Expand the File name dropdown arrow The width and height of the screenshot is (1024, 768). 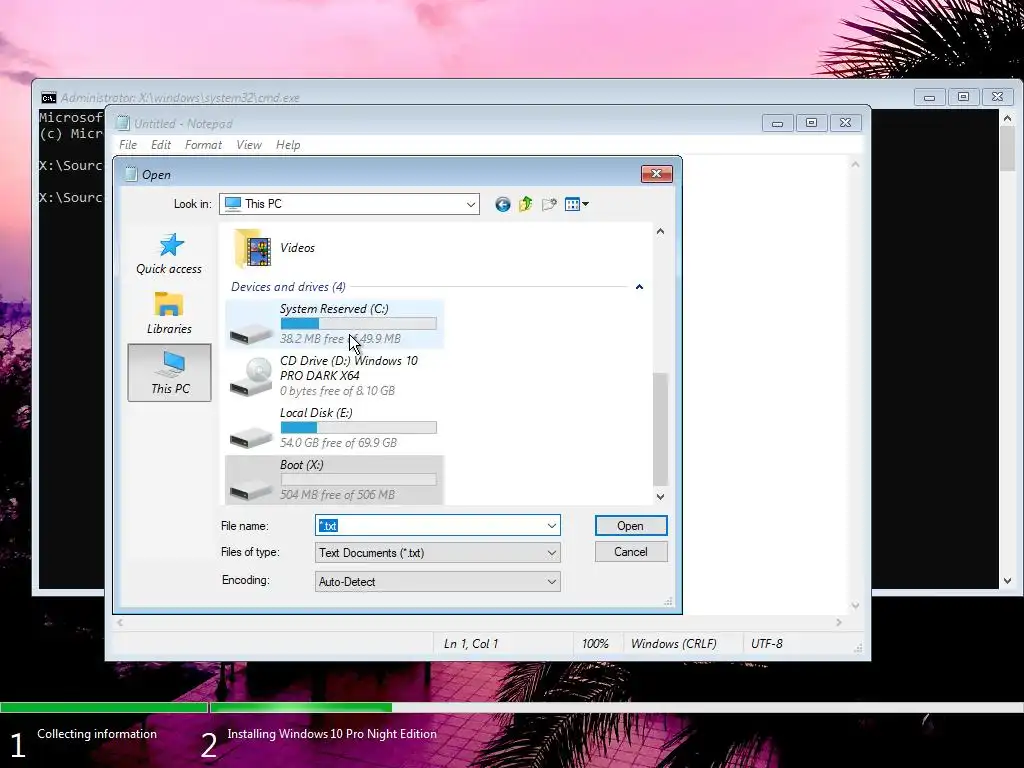[x=552, y=526]
